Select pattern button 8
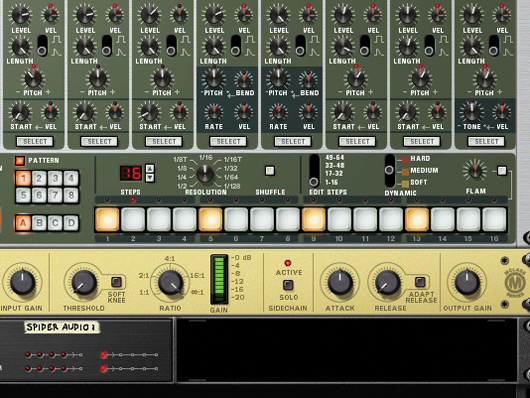 71,195
